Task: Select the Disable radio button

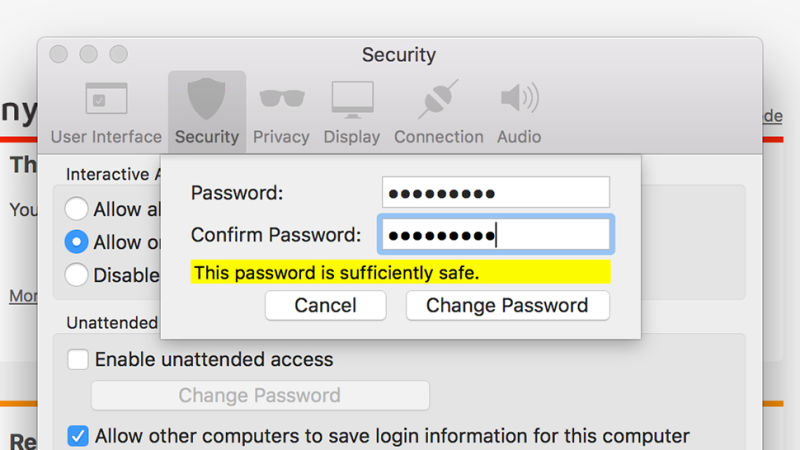Action: tap(76, 274)
